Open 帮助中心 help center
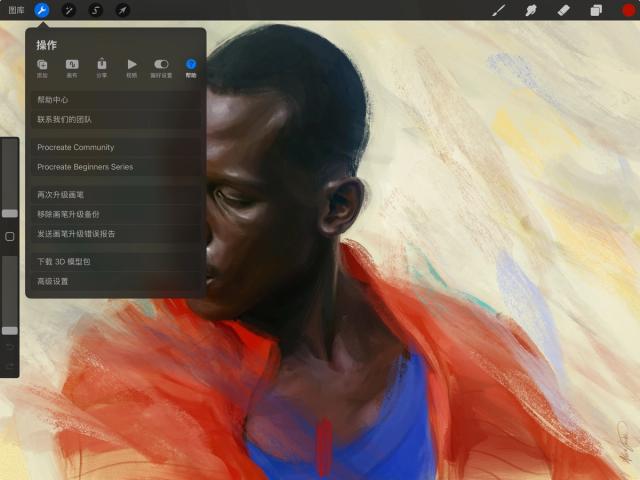Viewport: 640px width, 480px height. [116, 100]
